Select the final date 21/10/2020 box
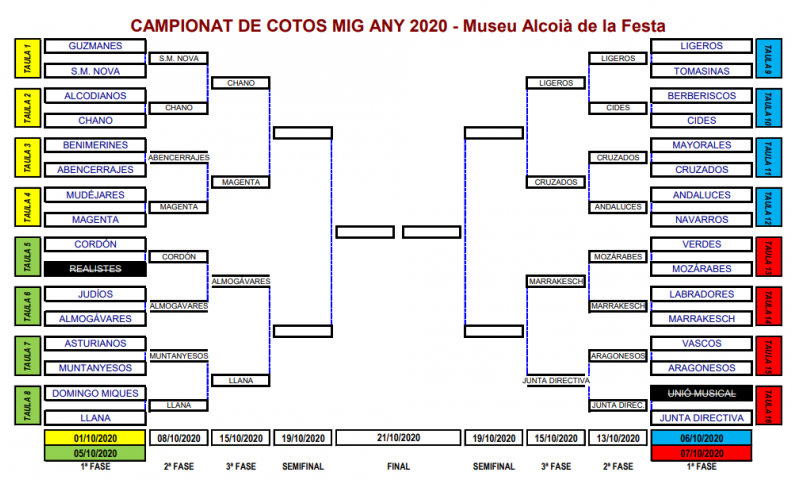The width and height of the screenshot is (800, 480). point(398,438)
